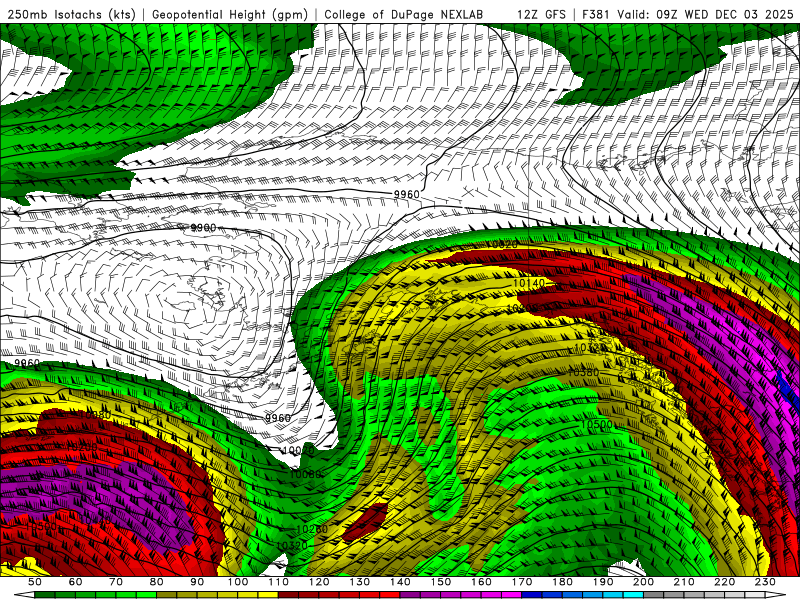The width and height of the screenshot is (800, 600).
Task: Click the legend value "110"
Action: 279,582
